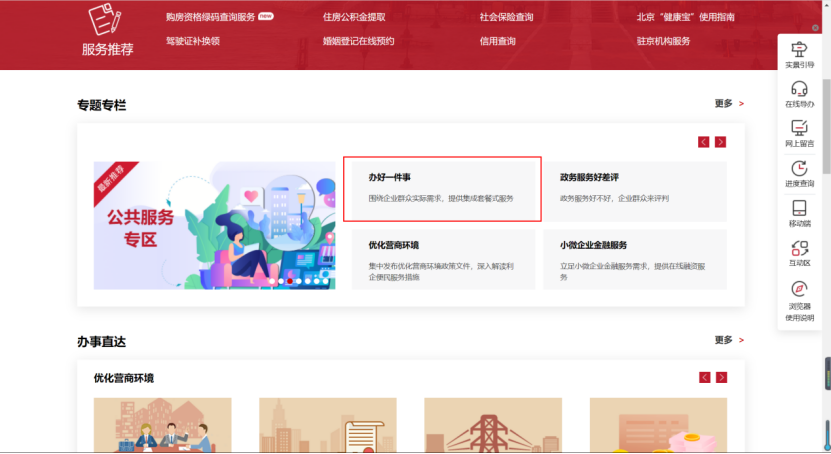Click 社会保险查询 link
Image resolution: width=831 pixels, height=454 pixels.
[x=506, y=17]
